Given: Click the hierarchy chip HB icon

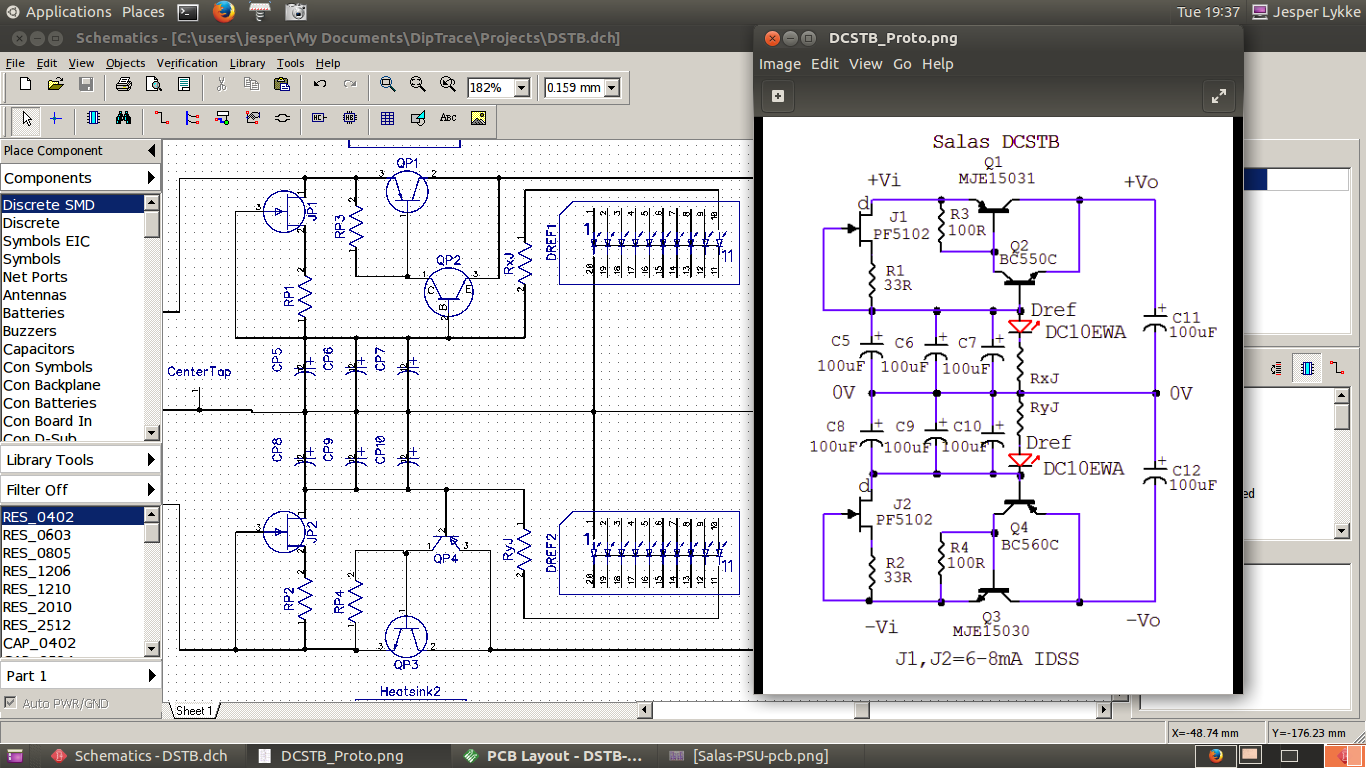Looking at the screenshot, I should click(350, 118).
